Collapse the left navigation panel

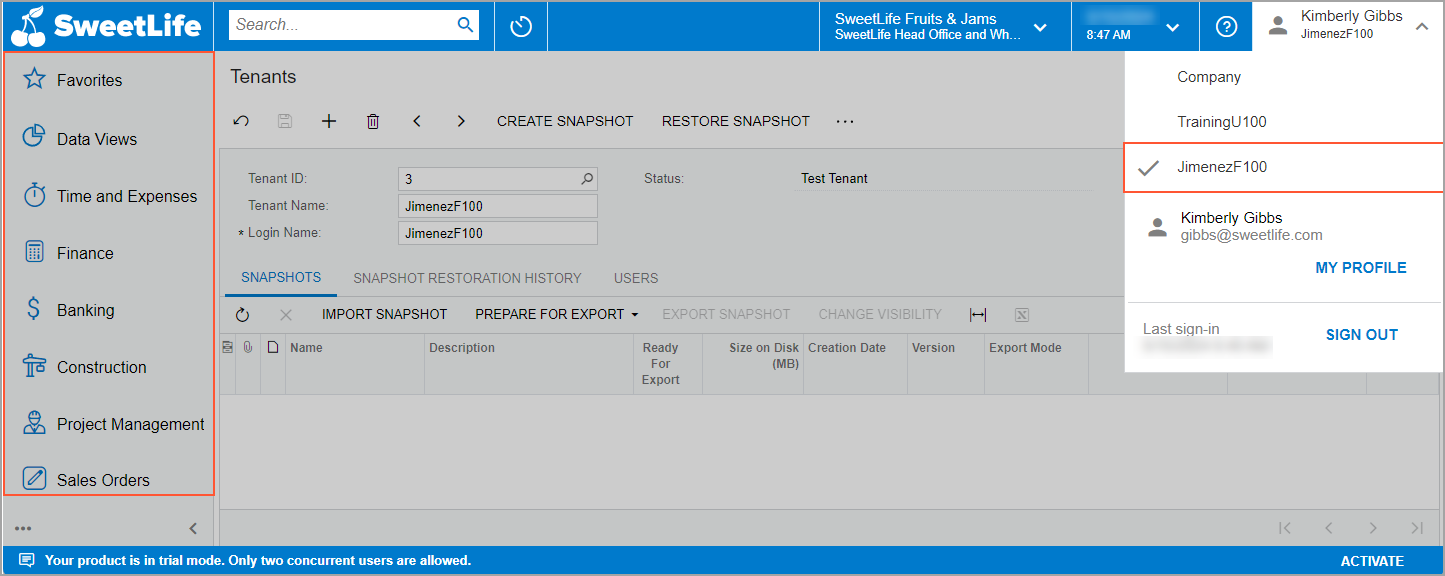coord(193,529)
